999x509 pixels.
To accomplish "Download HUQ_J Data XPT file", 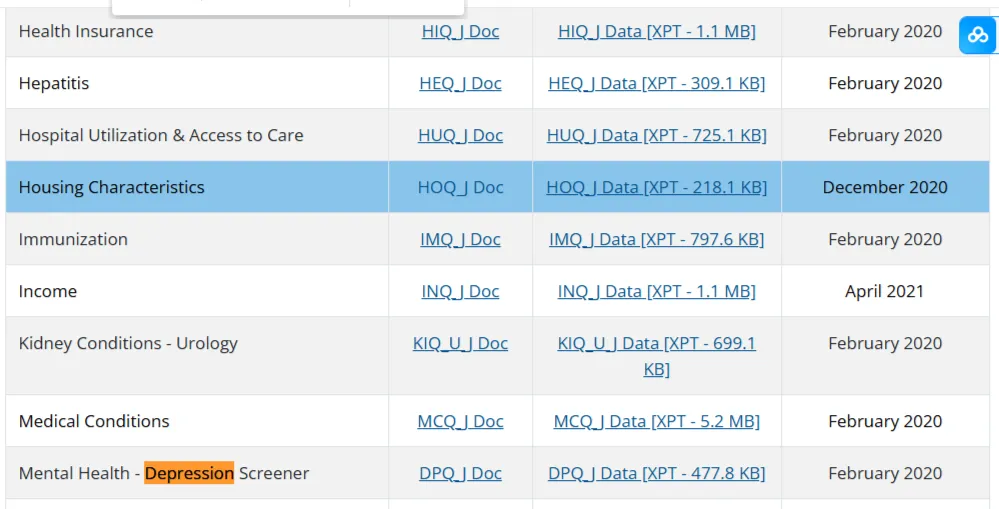I will pos(657,135).
